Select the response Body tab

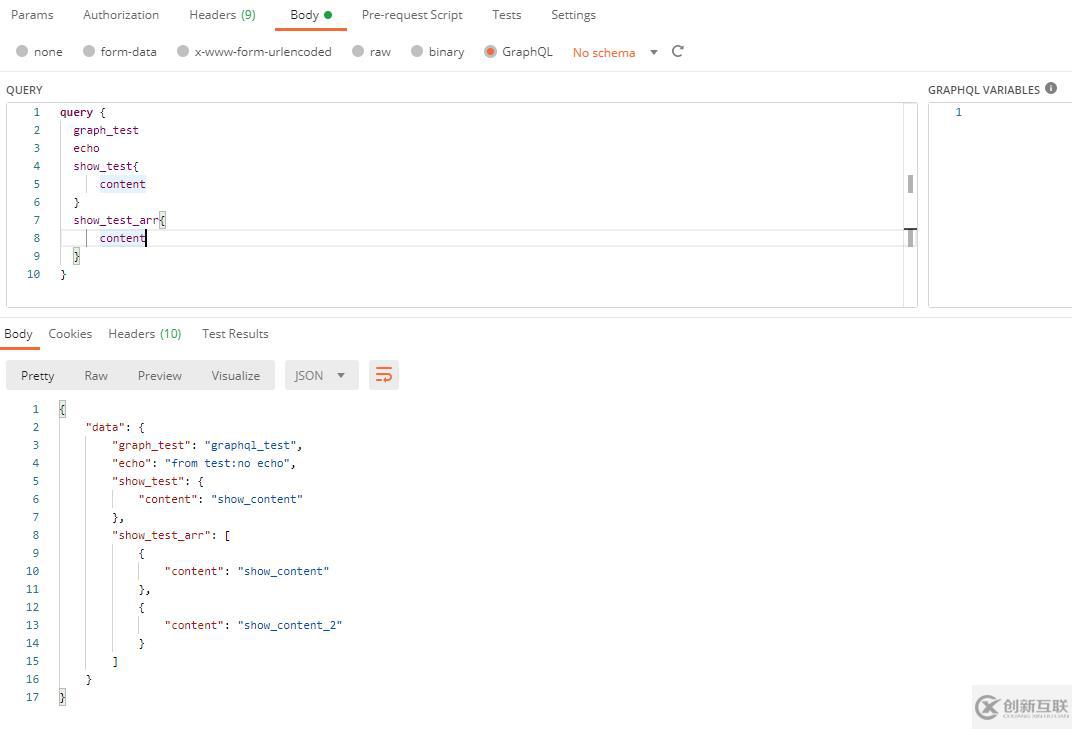click(18, 334)
